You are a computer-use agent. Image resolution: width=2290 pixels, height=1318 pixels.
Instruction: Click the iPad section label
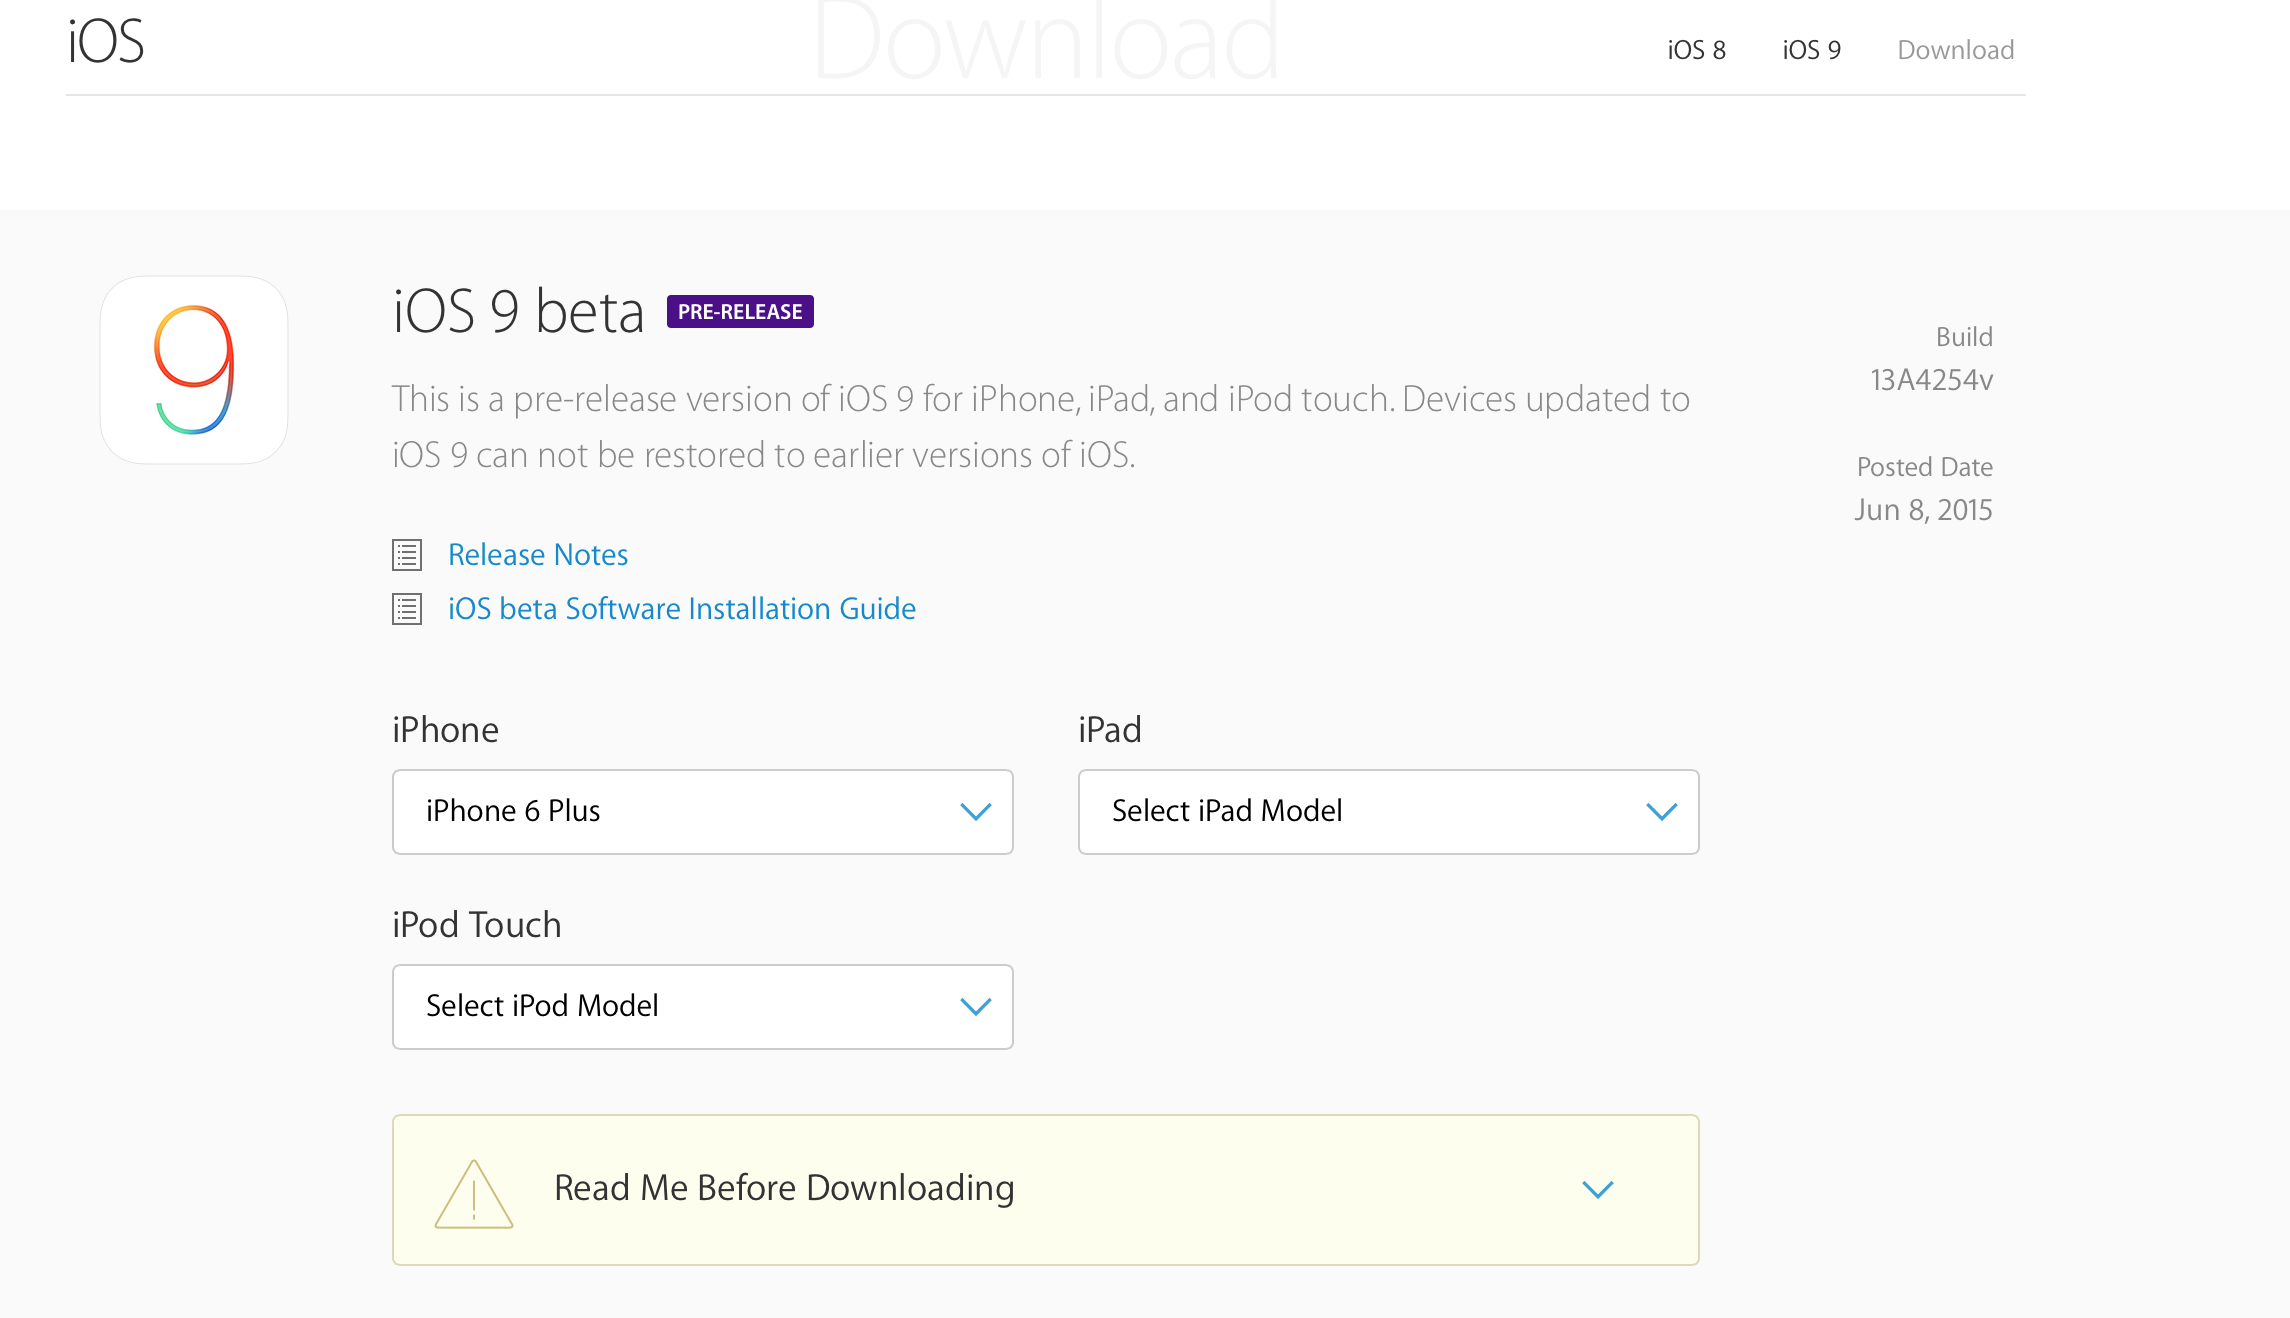pyautogui.click(x=1110, y=730)
